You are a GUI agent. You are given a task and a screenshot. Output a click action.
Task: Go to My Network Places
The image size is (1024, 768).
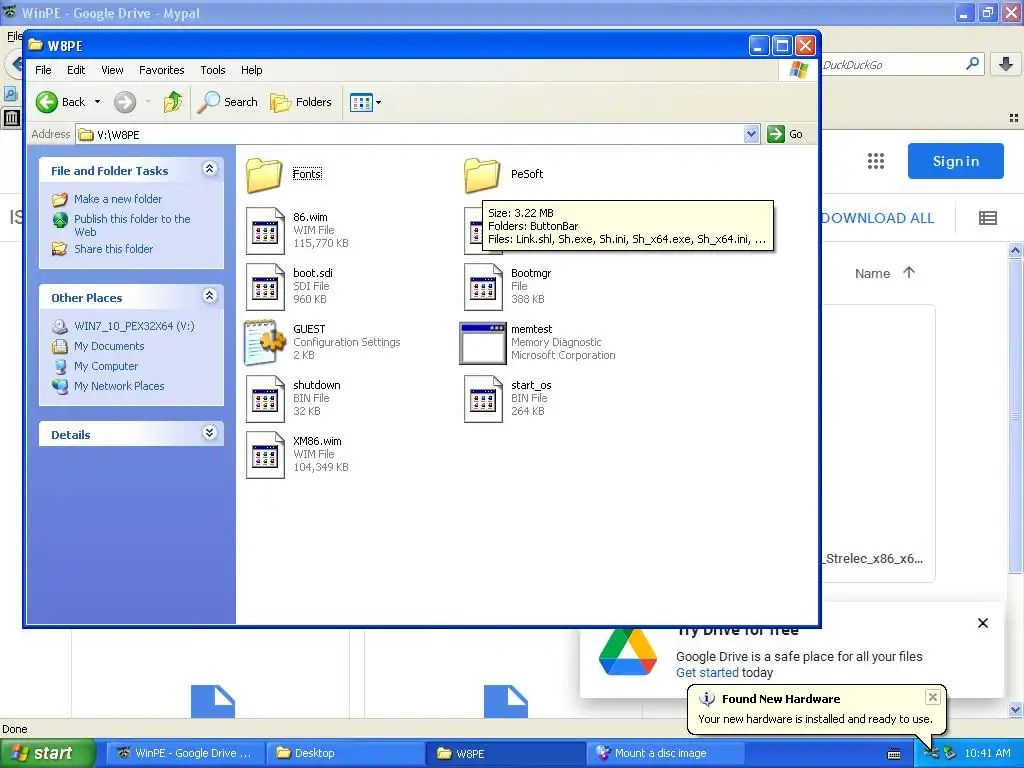coord(119,387)
